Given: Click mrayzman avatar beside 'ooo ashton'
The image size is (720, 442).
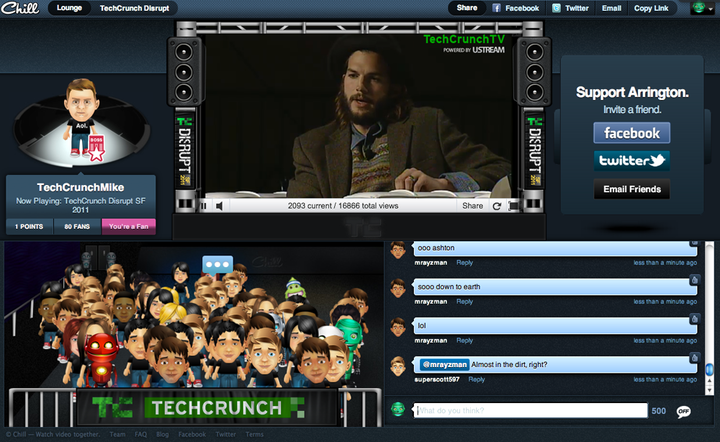Looking at the screenshot, I should (x=398, y=250).
